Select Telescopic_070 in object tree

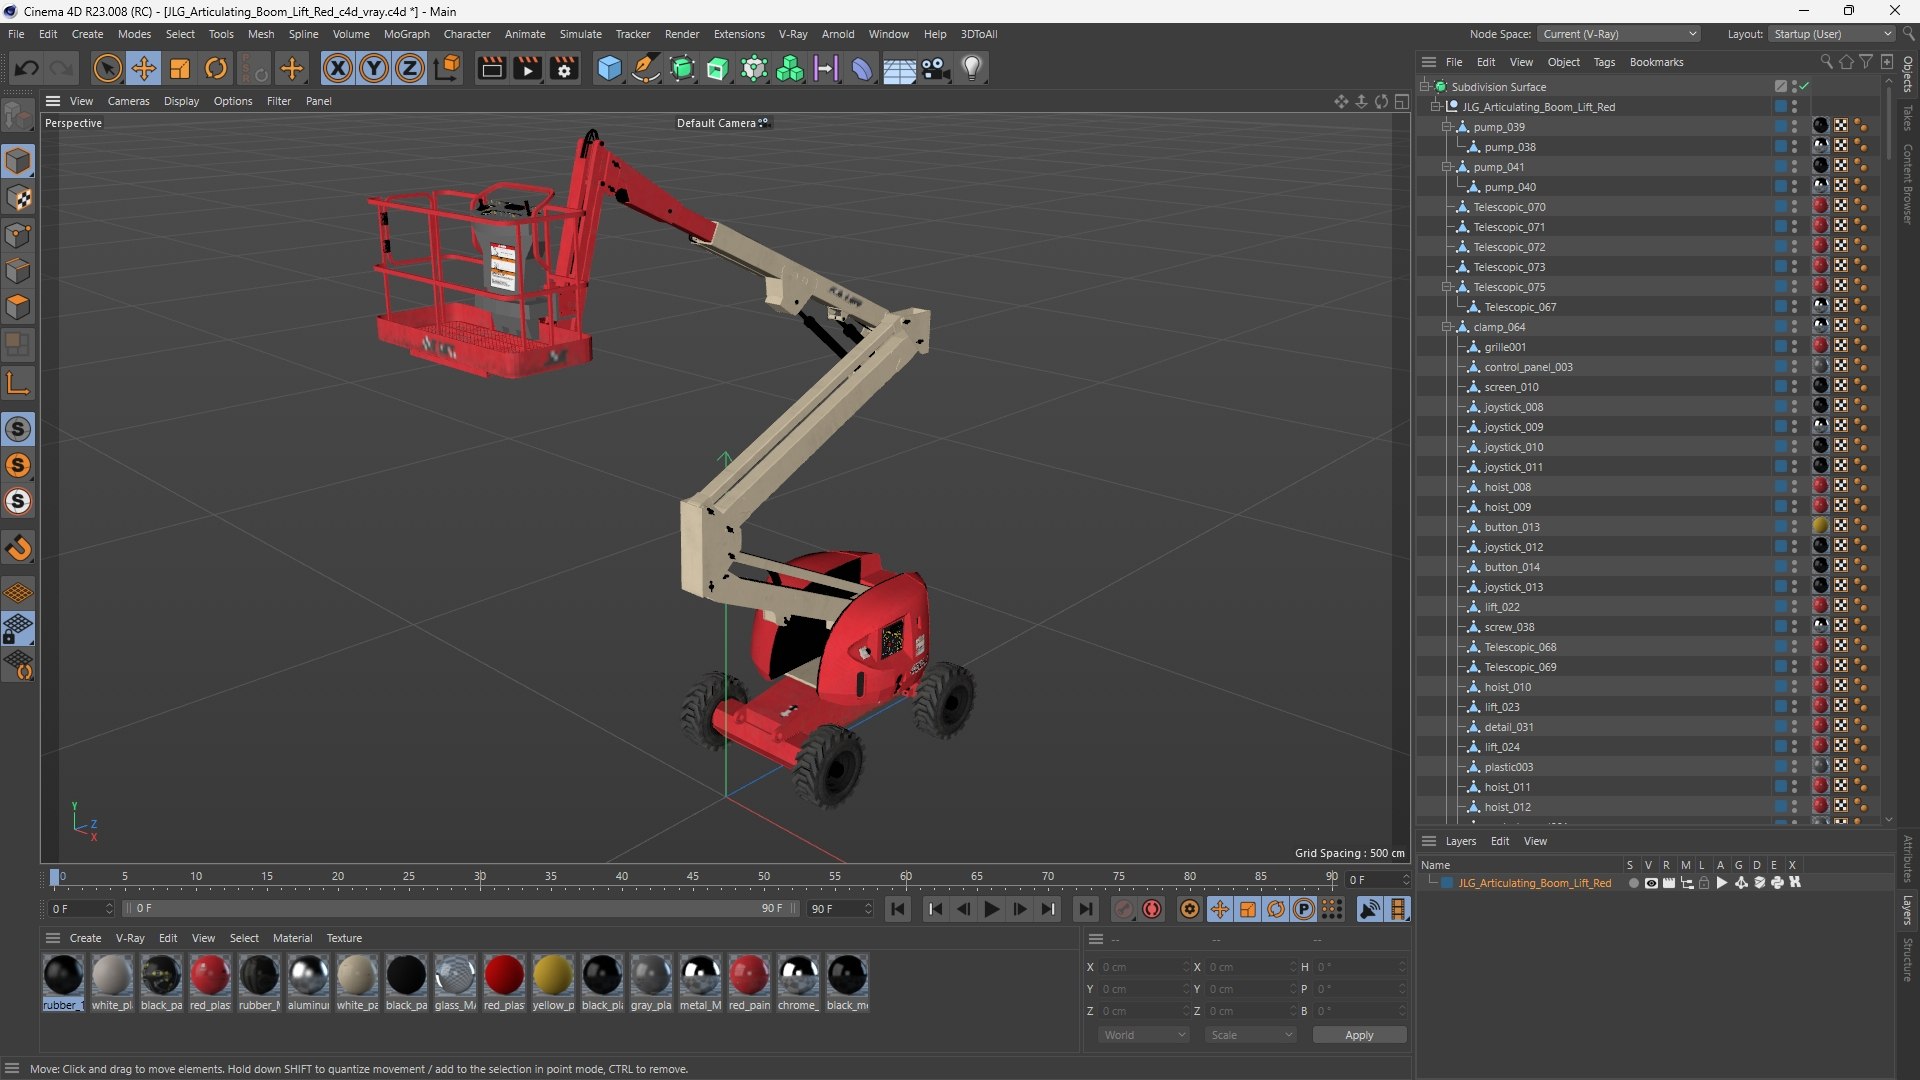1509,207
